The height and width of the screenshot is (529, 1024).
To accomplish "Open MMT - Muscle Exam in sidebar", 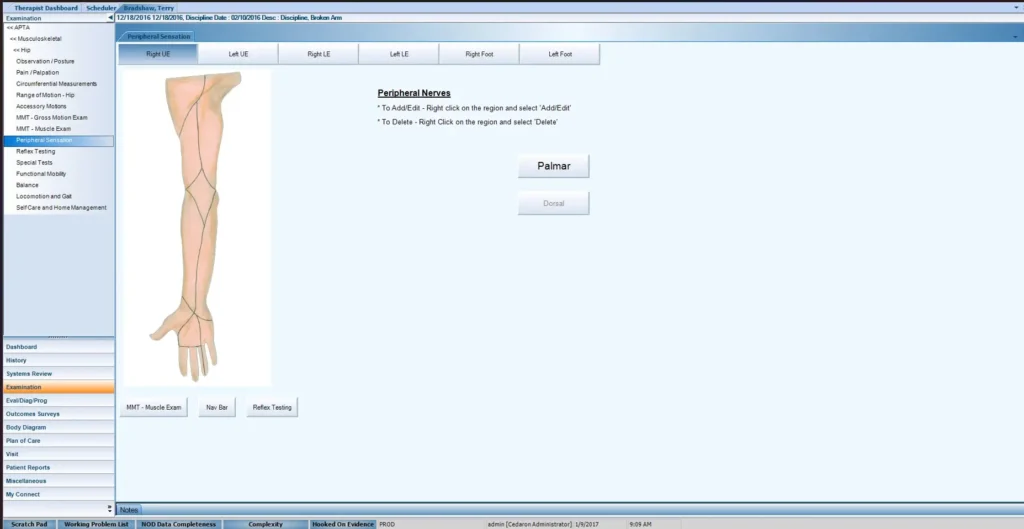I will pos(43,129).
